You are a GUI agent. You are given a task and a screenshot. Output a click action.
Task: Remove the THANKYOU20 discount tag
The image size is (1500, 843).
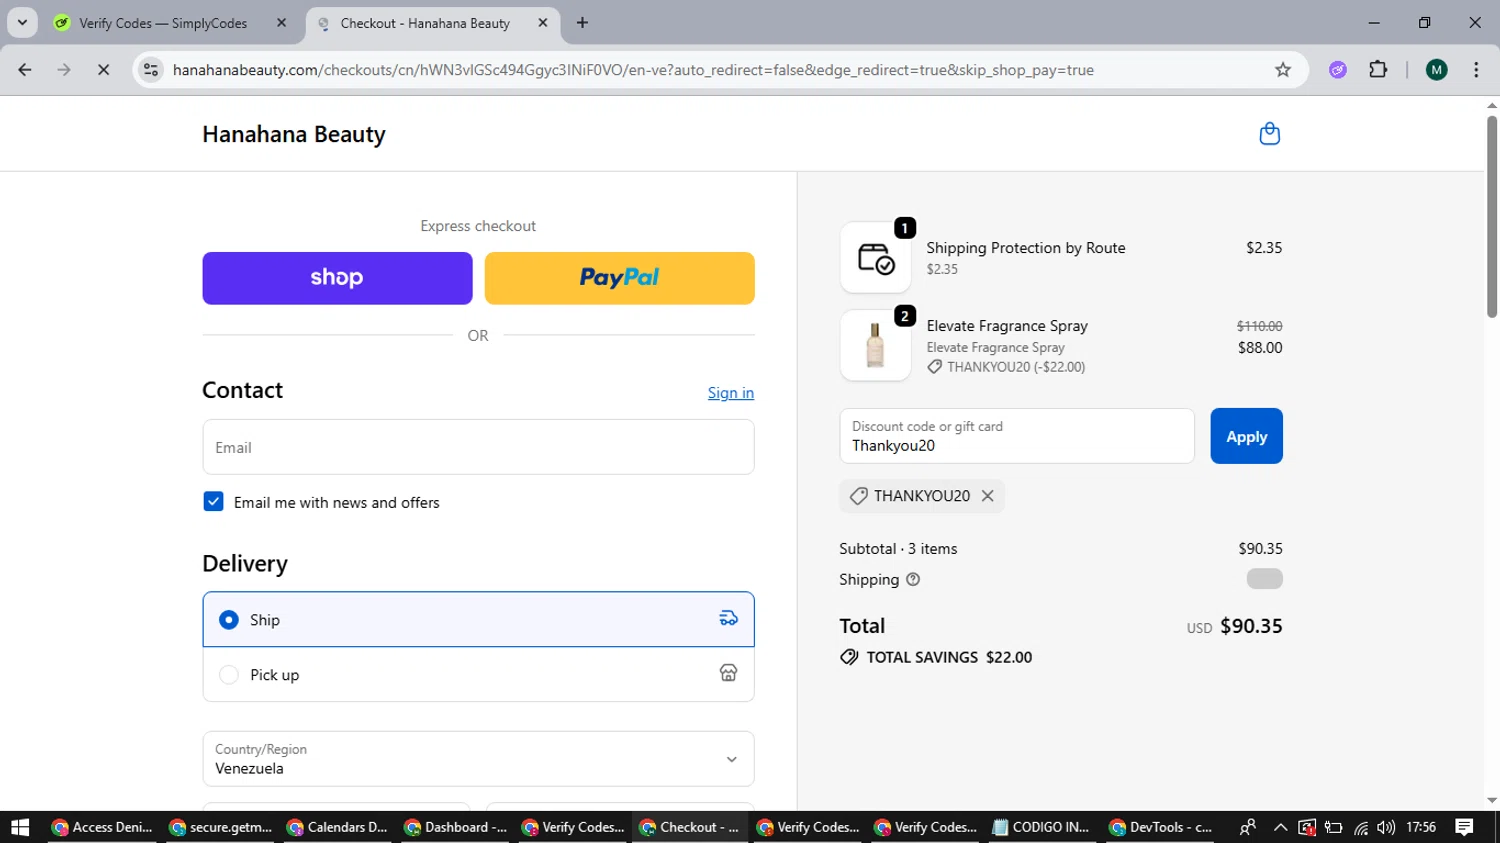(988, 496)
